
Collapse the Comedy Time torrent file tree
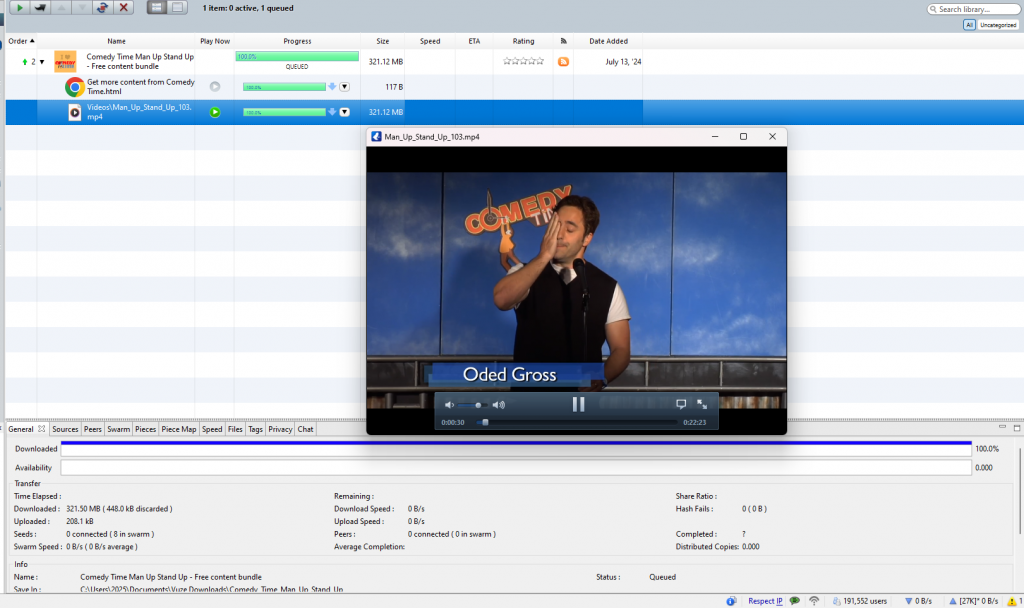pos(42,62)
